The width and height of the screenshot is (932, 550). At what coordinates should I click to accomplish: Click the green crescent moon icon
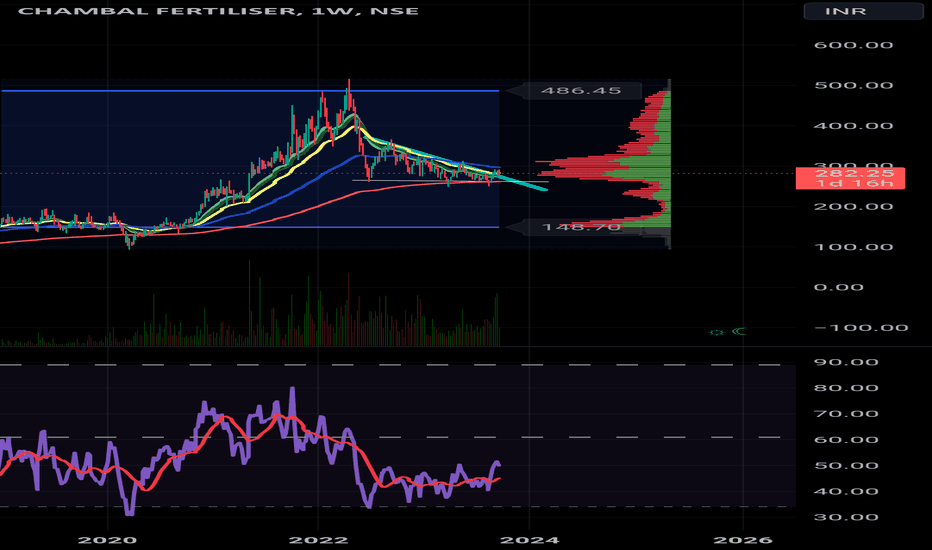click(x=739, y=331)
